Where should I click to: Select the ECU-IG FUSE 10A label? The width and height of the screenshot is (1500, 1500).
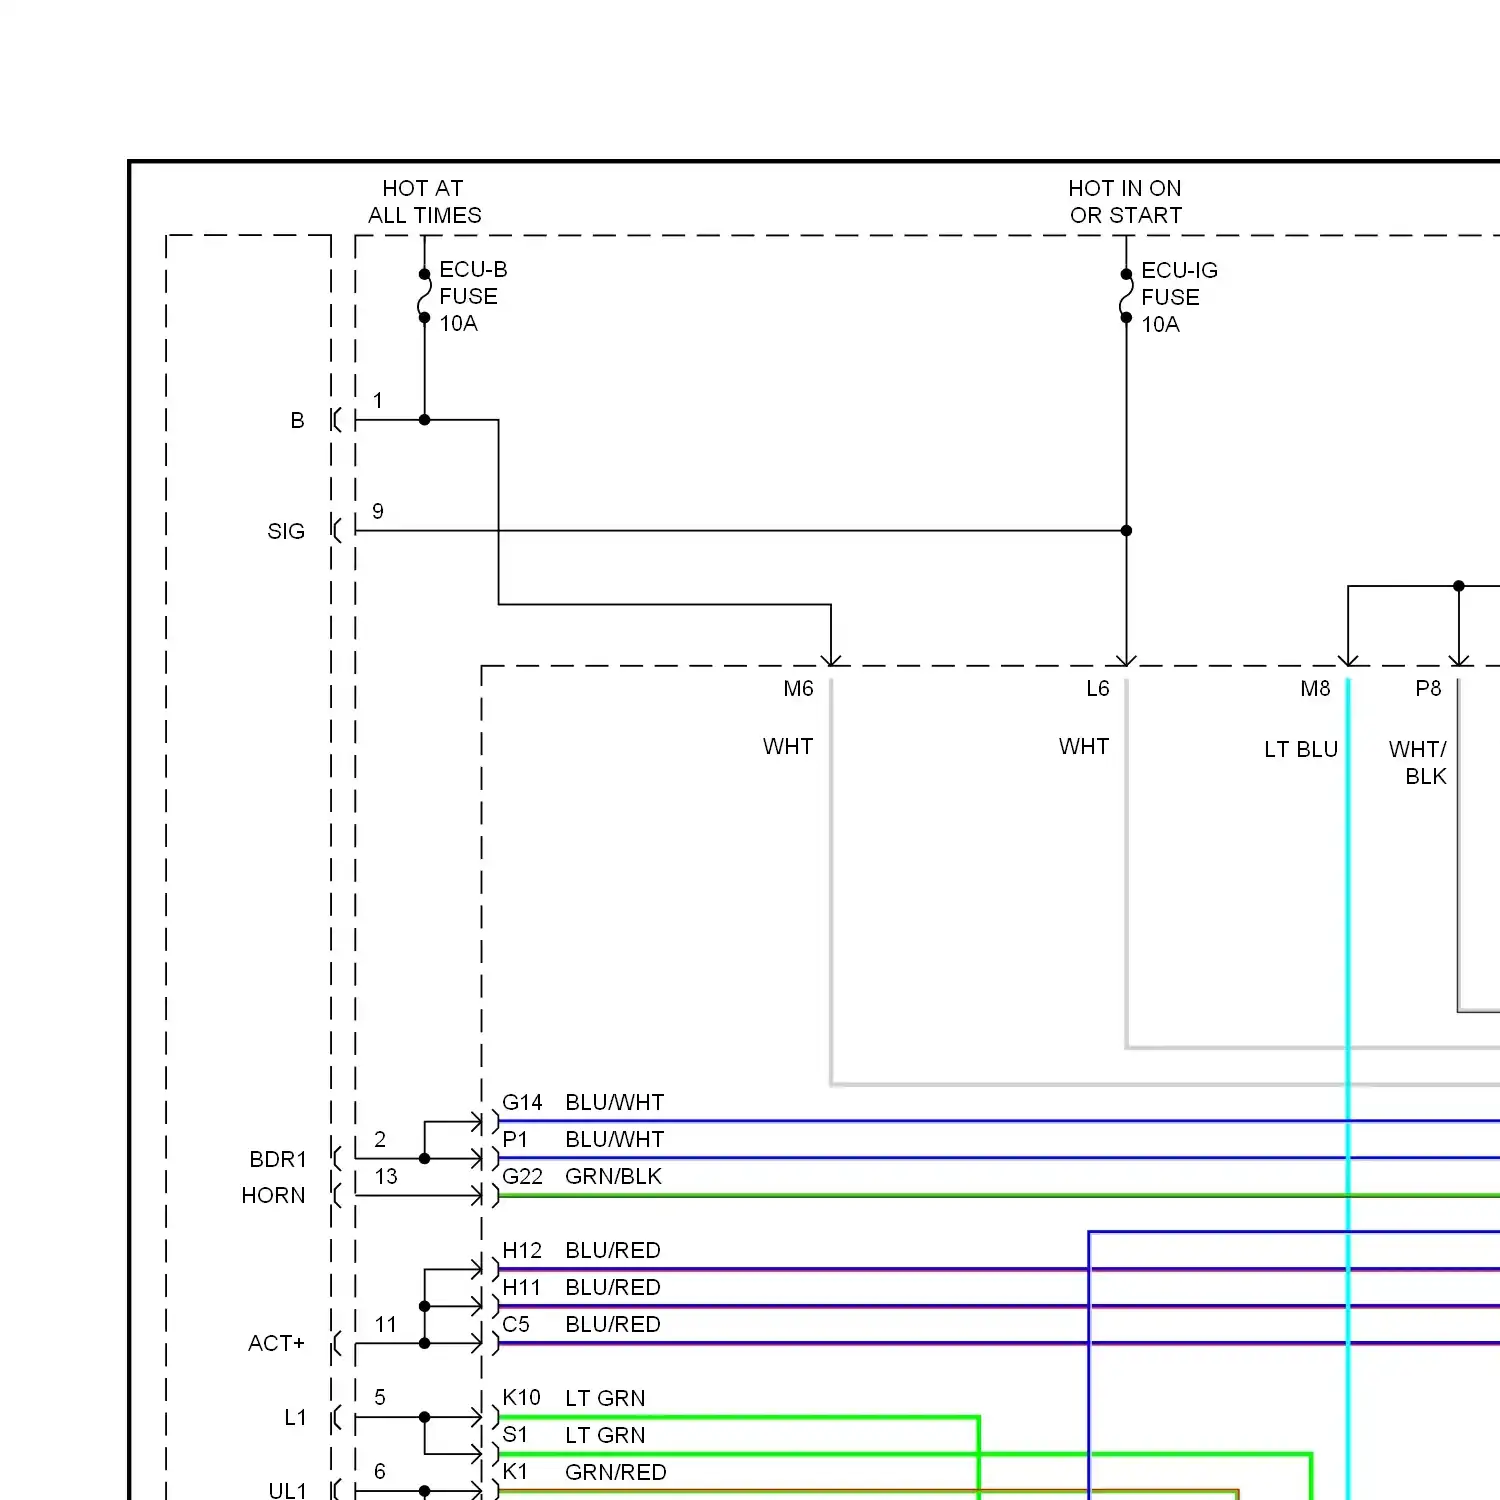[x=1179, y=297]
